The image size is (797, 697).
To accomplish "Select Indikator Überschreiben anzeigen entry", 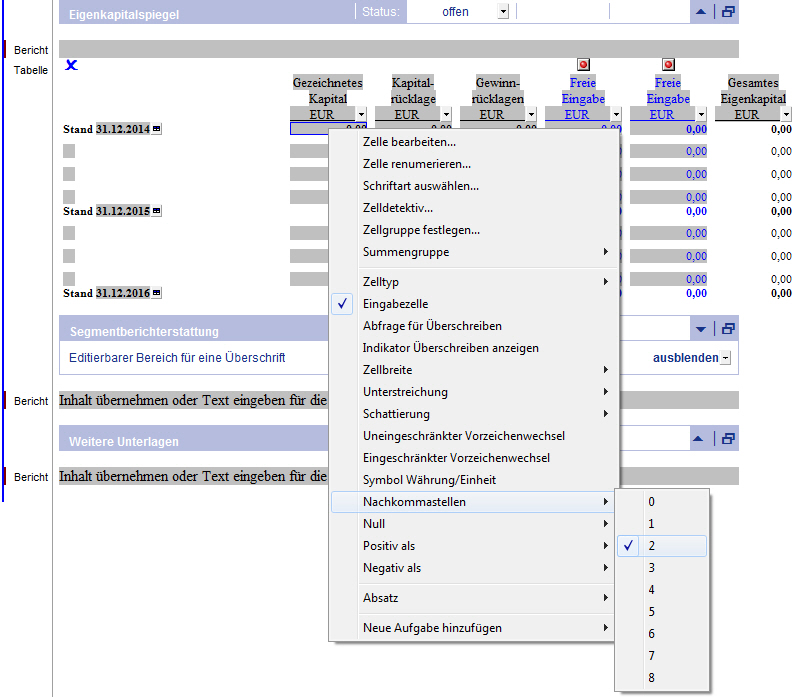I will (x=471, y=348).
